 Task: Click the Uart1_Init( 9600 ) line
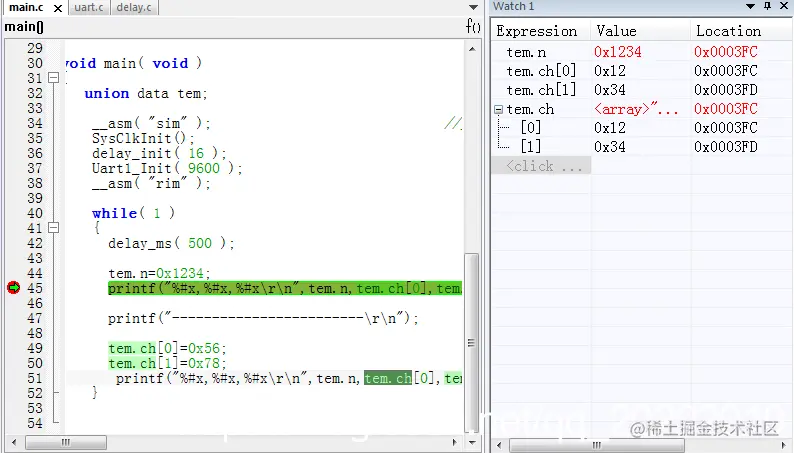coord(167,168)
